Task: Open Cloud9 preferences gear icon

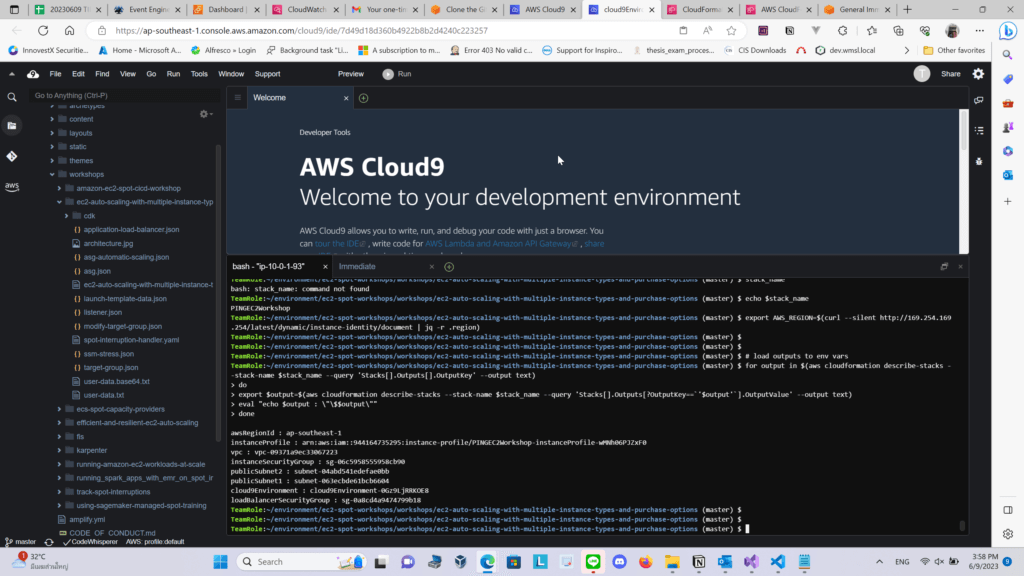Action: coord(978,74)
